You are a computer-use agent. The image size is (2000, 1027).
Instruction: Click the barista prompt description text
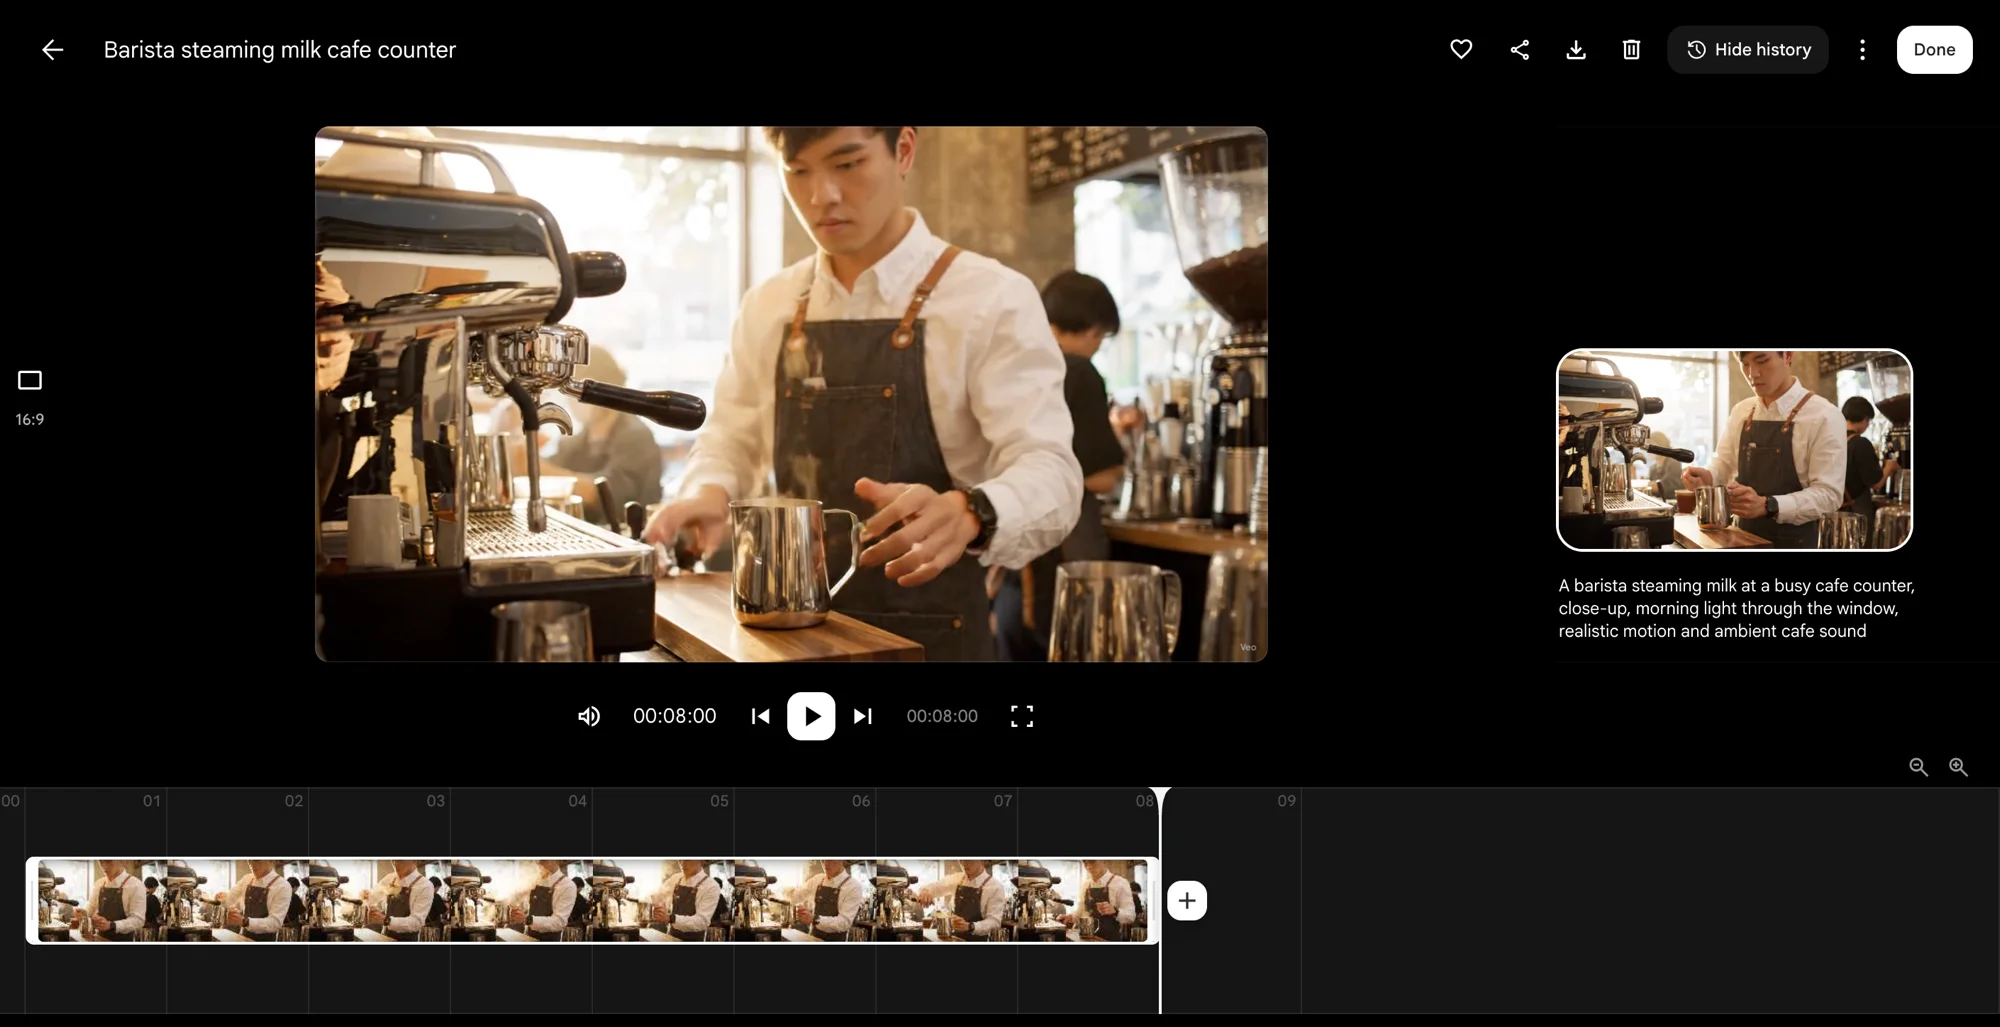[x=1736, y=608]
